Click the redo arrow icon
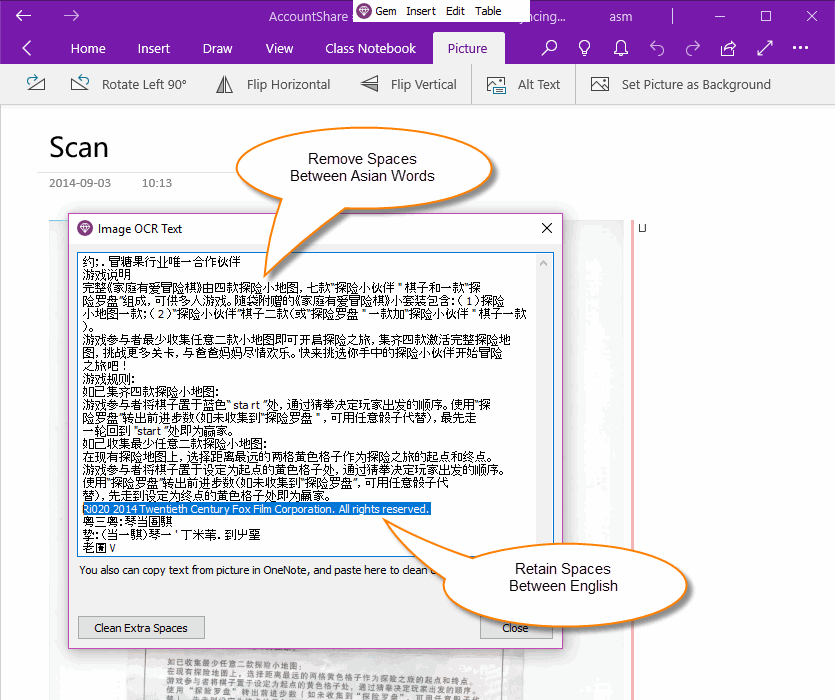This screenshot has height=700, width=835. (692, 48)
